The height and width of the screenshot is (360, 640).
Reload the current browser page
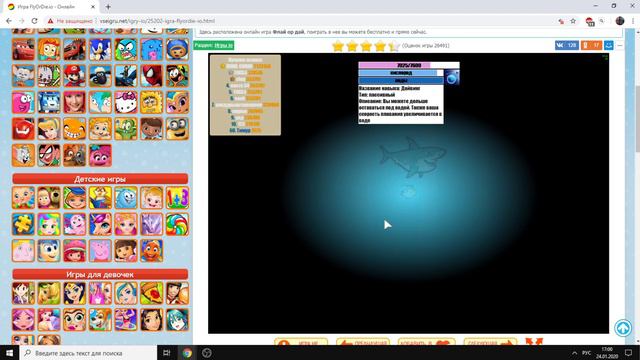pyautogui.click(x=35, y=21)
